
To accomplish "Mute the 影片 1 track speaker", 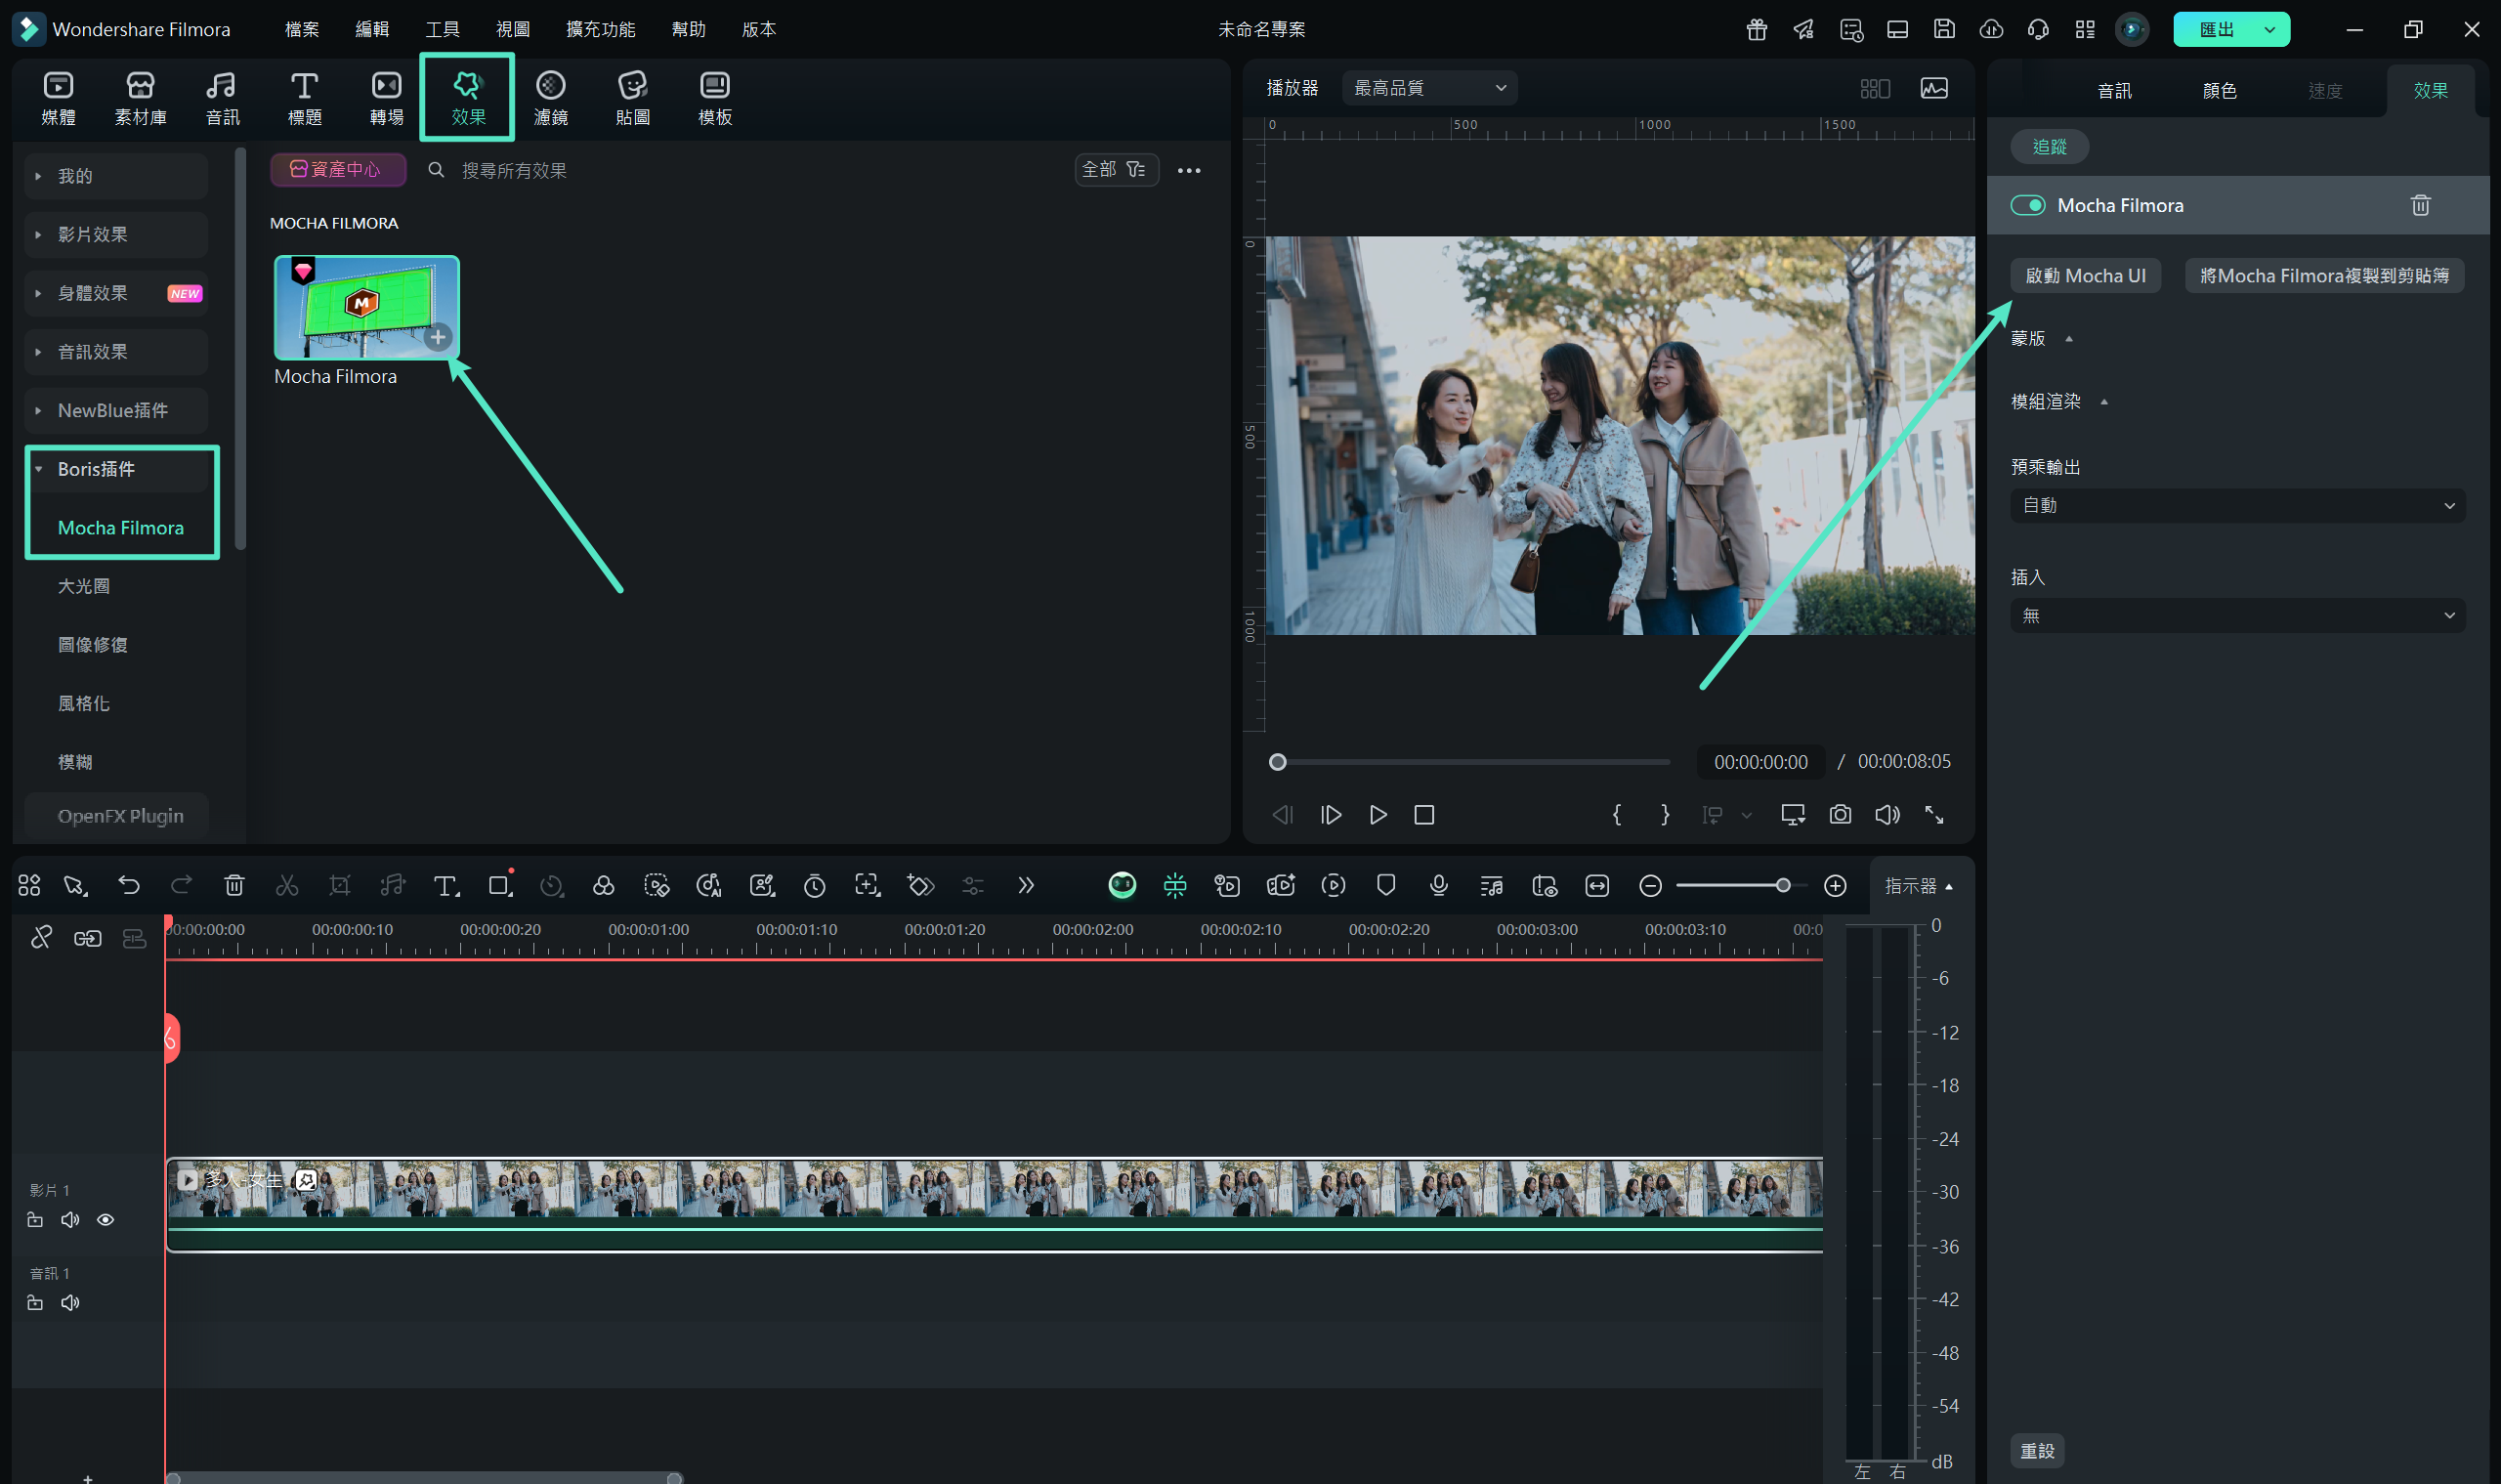I will pos(70,1220).
